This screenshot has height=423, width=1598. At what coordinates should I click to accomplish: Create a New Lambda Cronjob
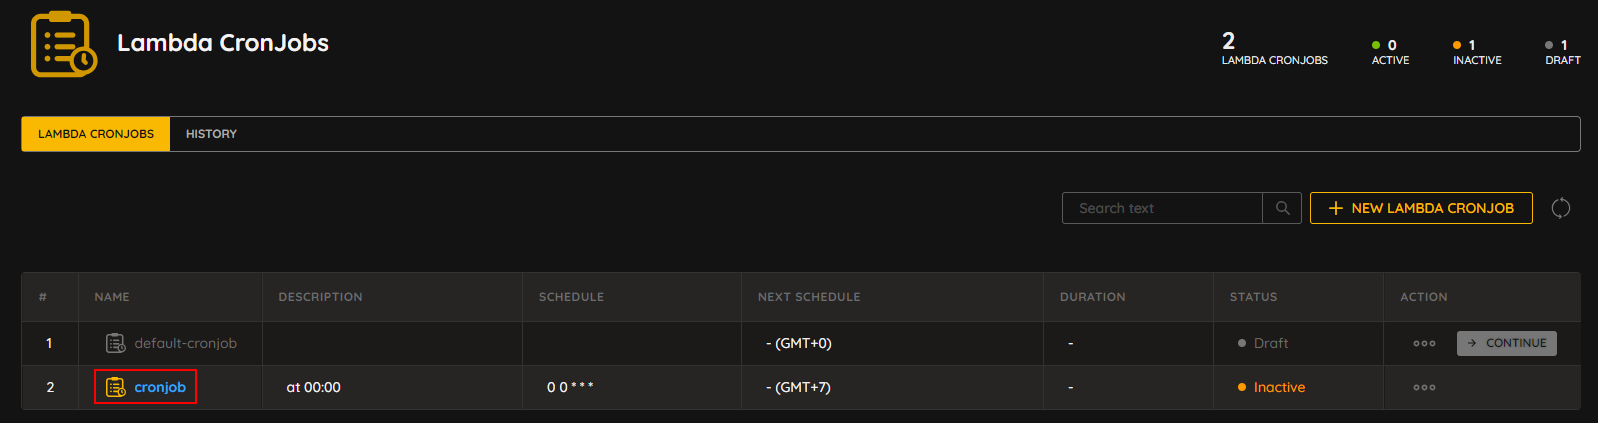[1421, 208]
